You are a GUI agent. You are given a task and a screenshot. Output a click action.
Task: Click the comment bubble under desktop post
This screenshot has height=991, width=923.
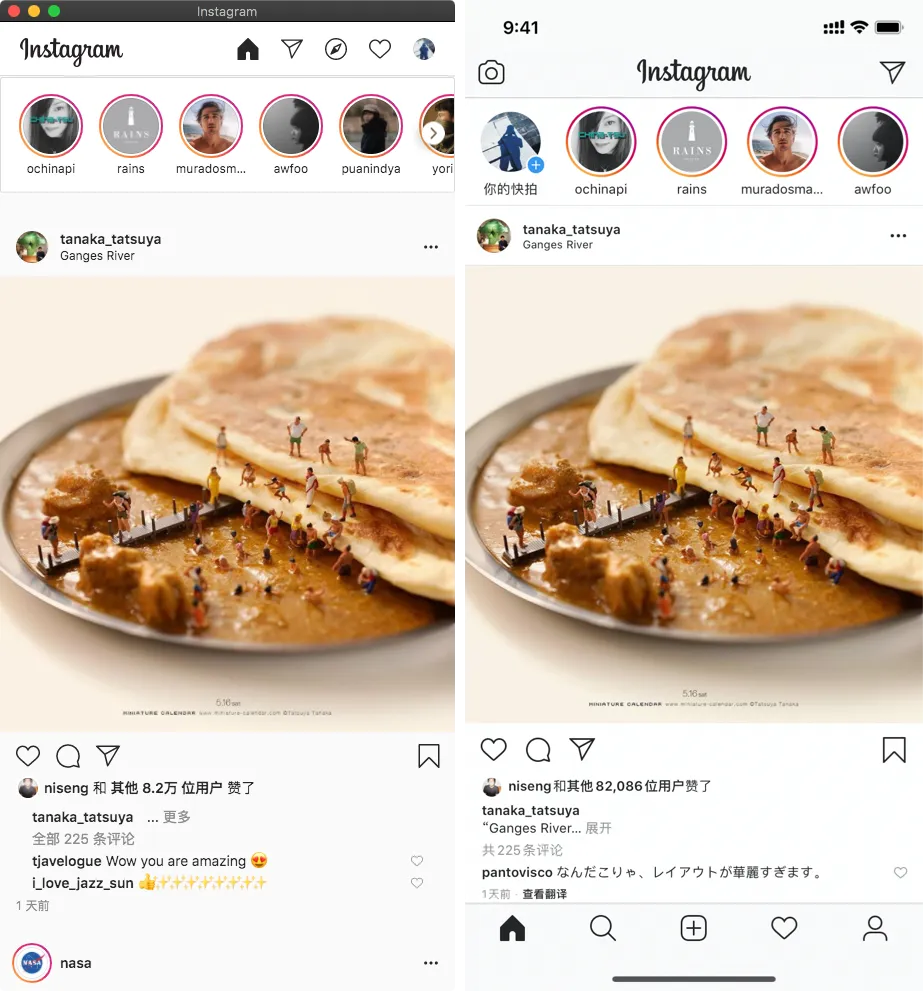(68, 756)
